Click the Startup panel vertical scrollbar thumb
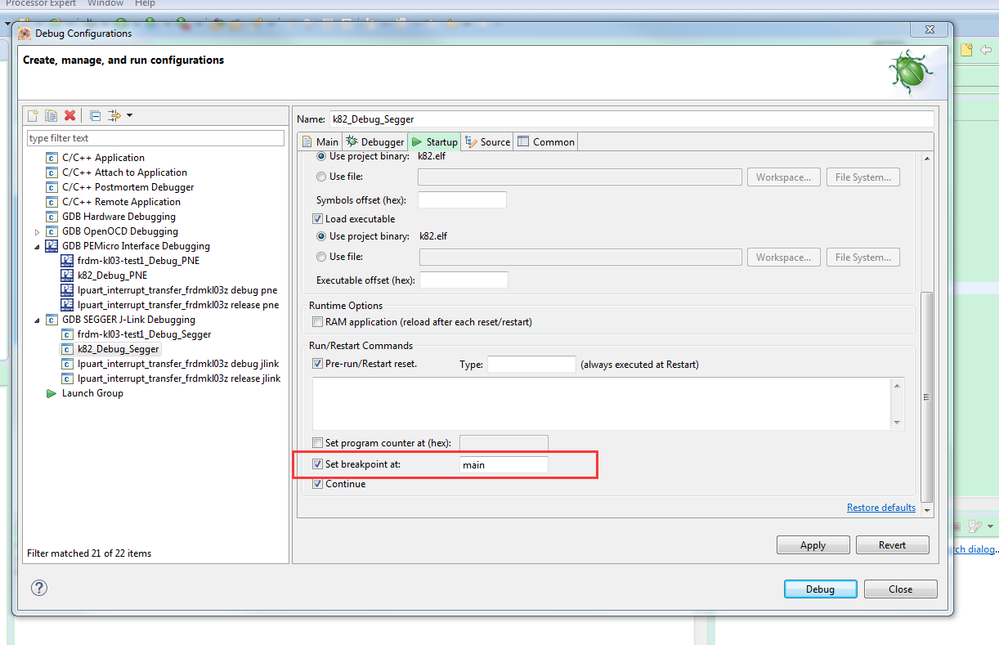999x645 pixels. coord(927,396)
